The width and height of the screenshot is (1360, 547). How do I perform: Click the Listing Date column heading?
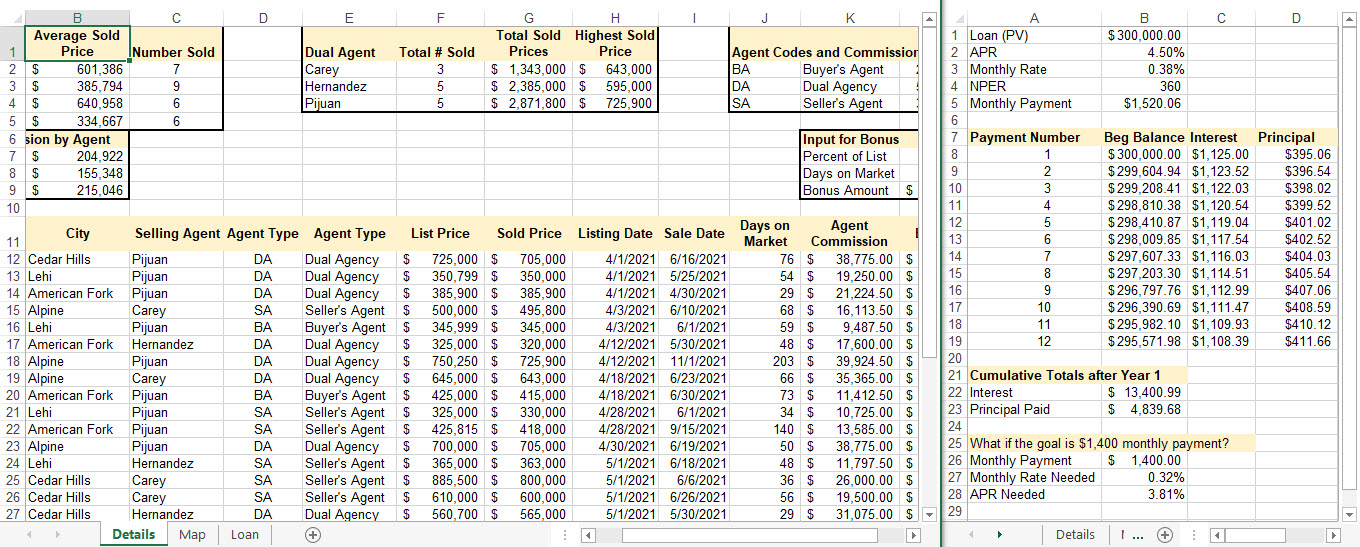pos(615,233)
